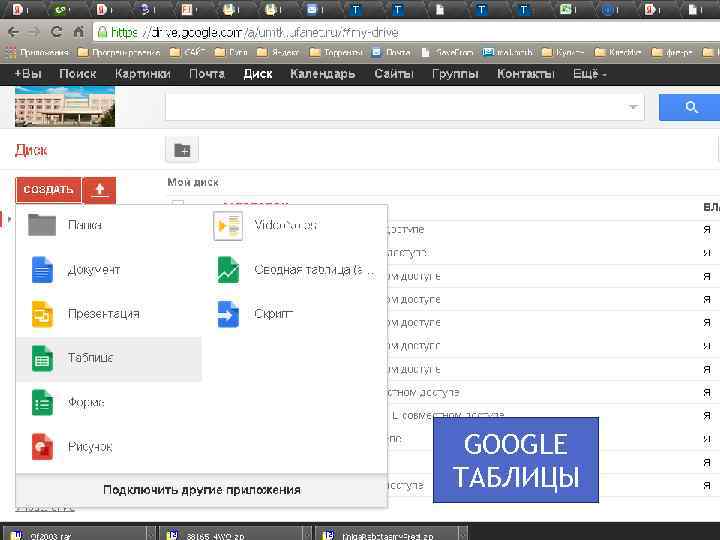Choose VideoNotes from the create menu
The image size is (720, 540).
294,225
